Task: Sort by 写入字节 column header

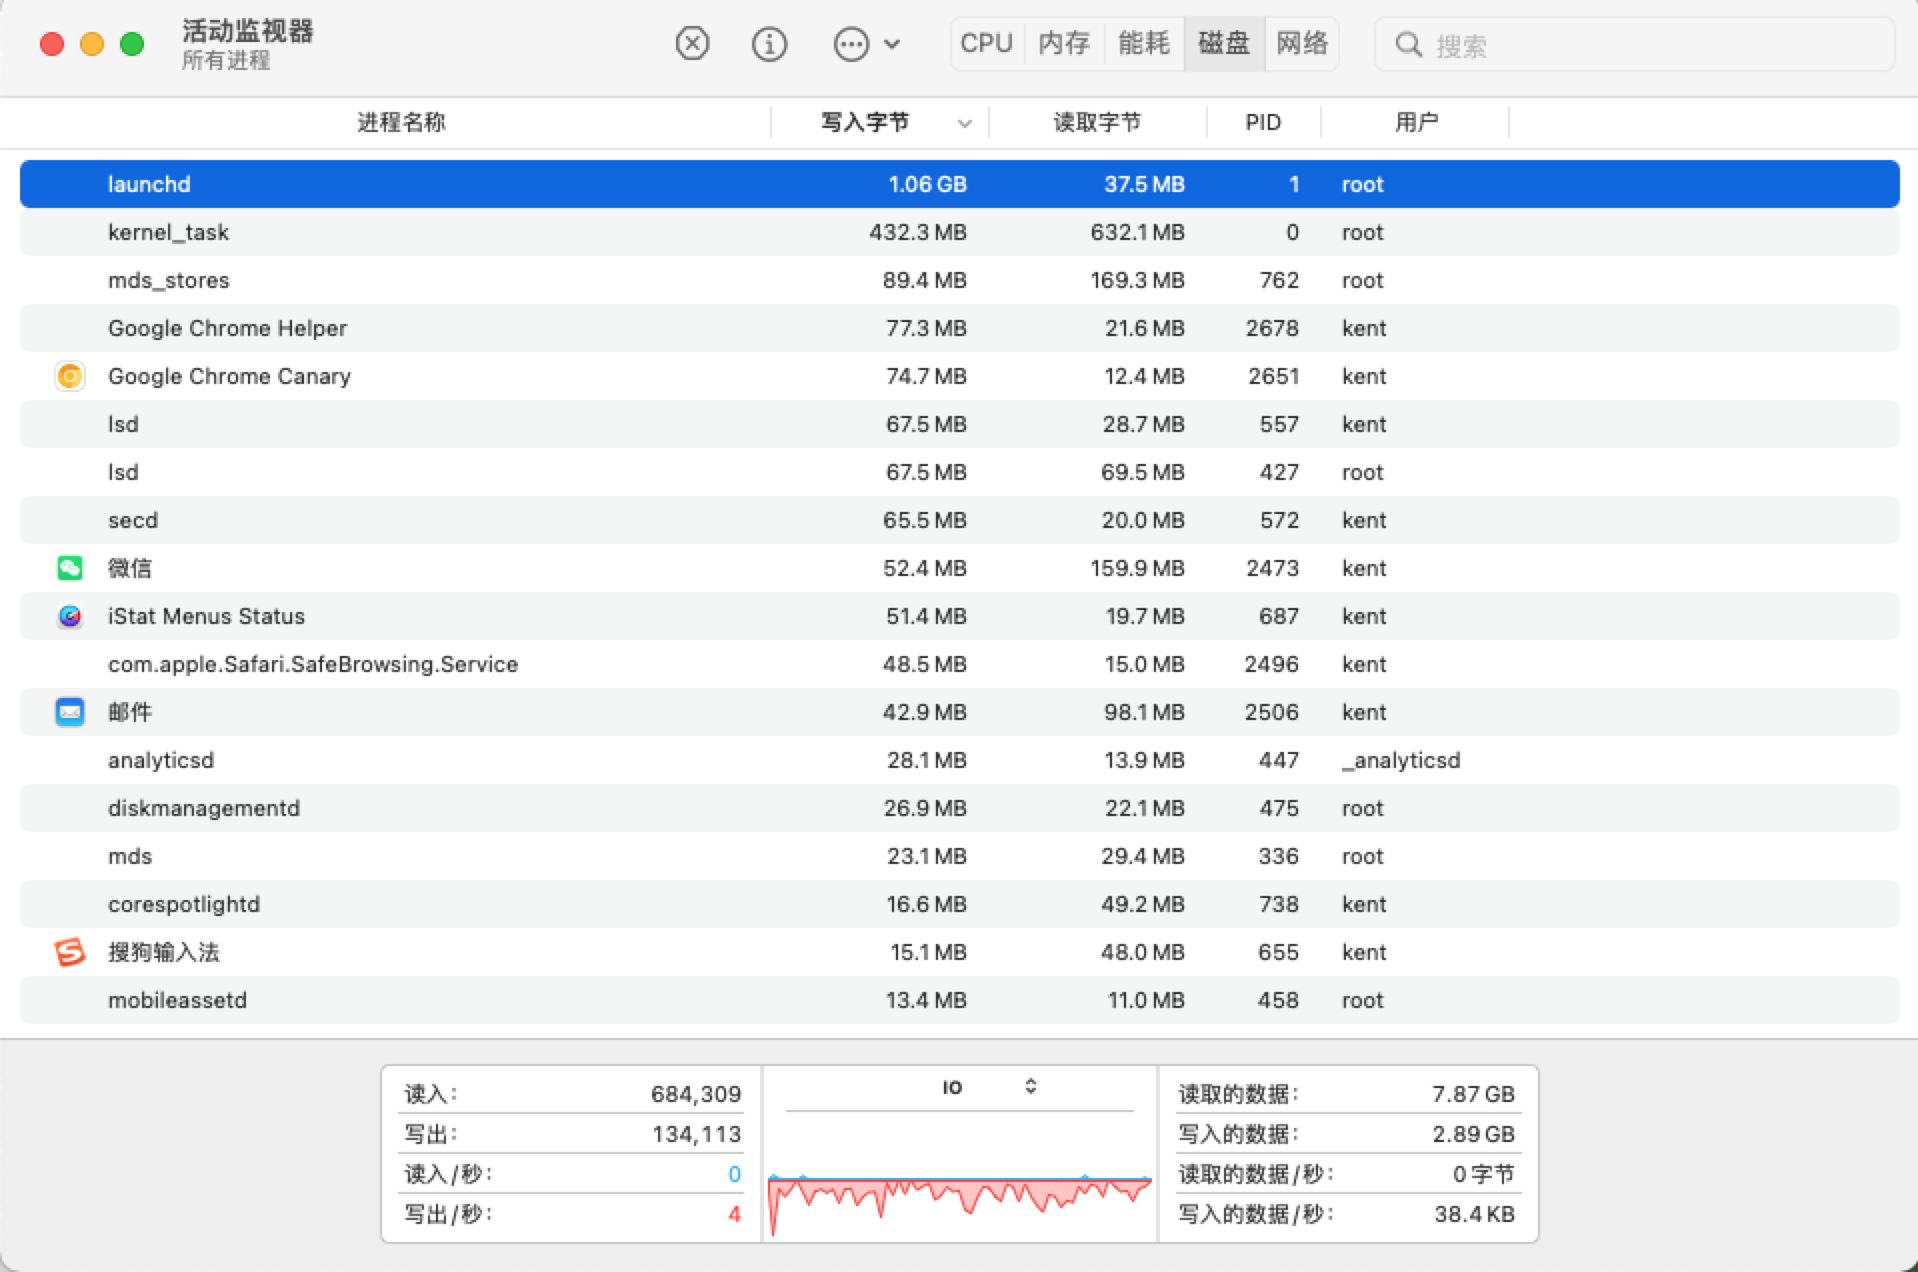Action: [x=865, y=122]
